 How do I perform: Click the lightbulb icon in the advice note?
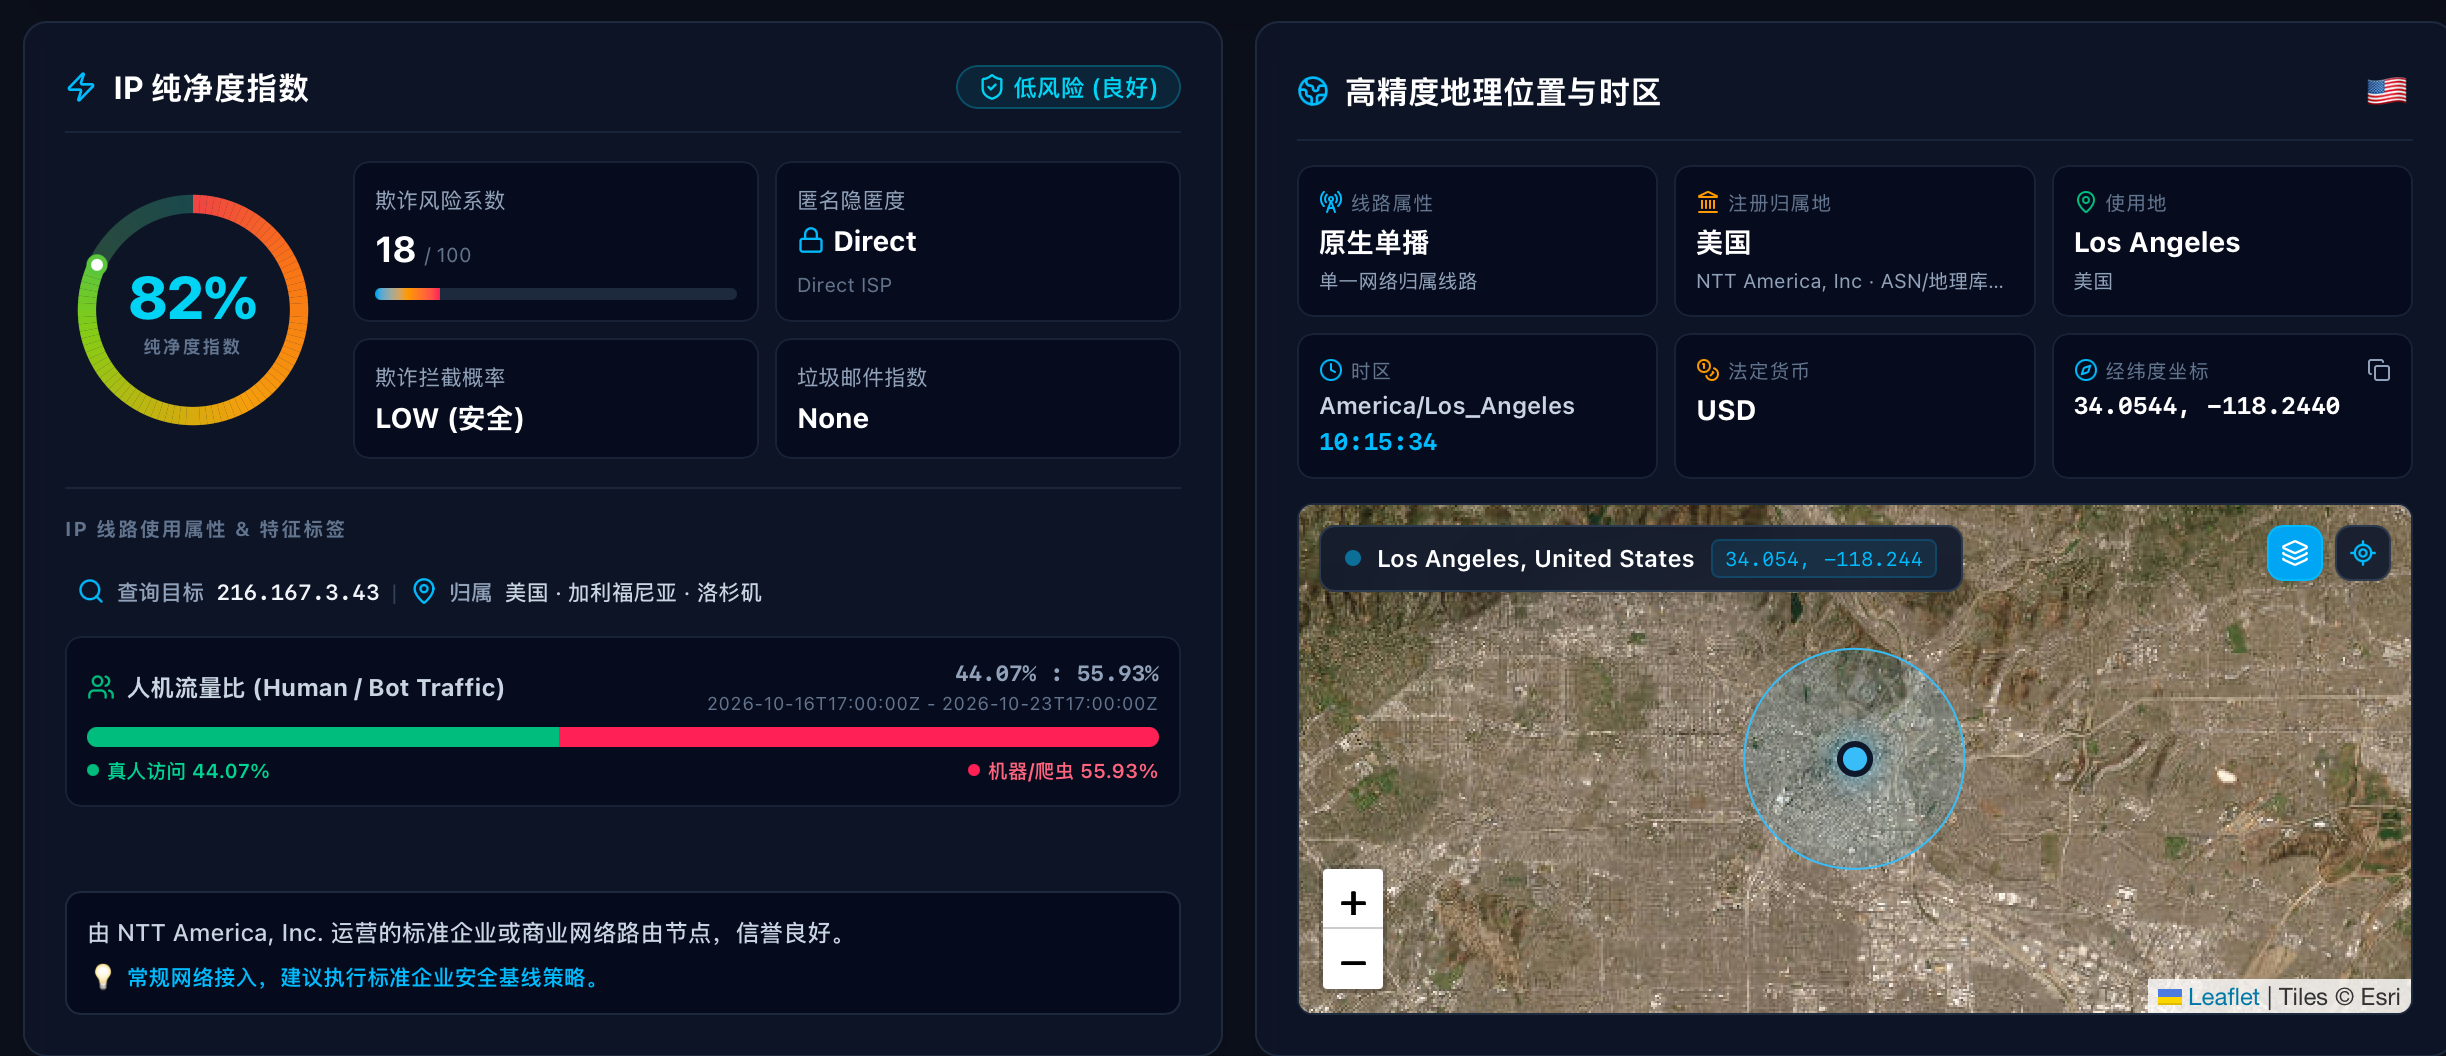tap(102, 977)
